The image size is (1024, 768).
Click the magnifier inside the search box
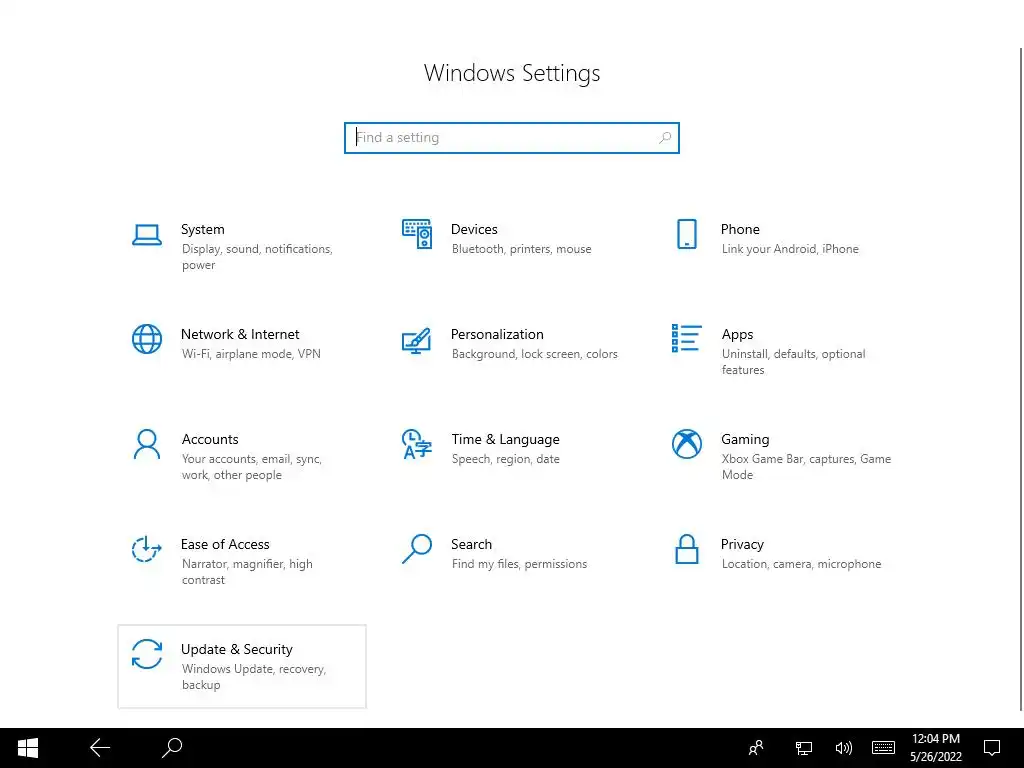(665, 138)
